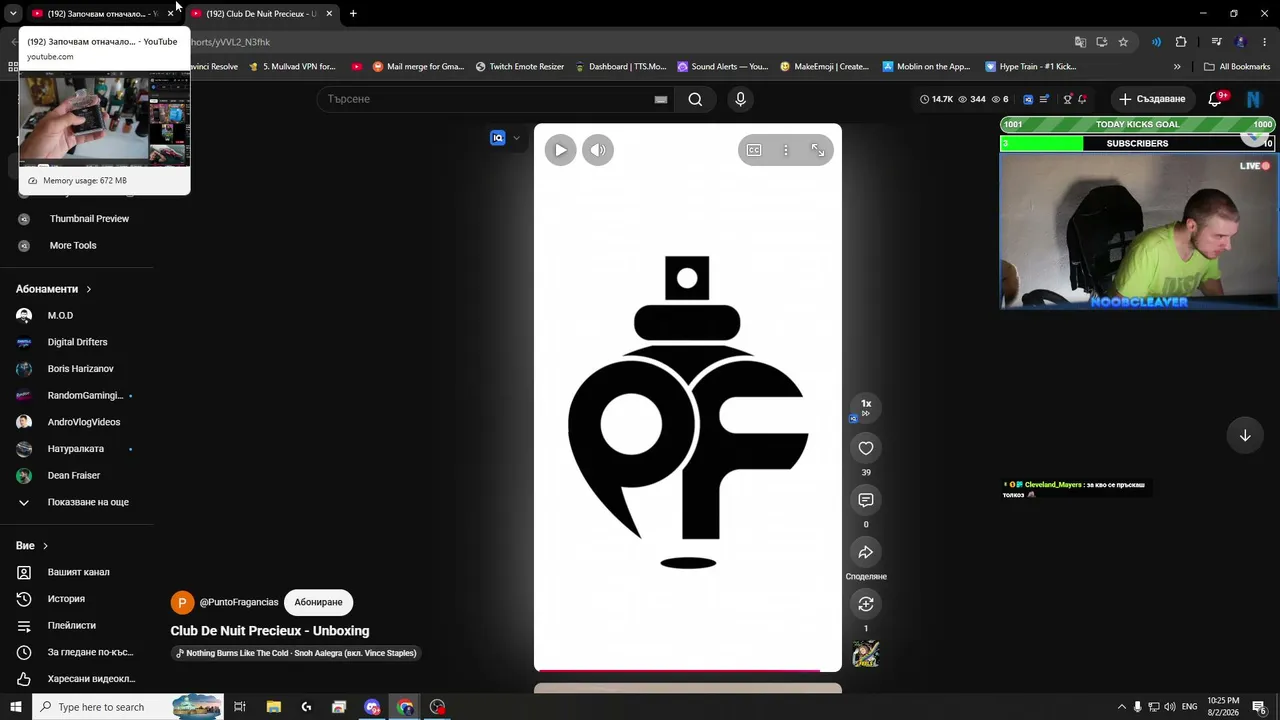Show hidden system tray icons
Viewport: 1280px width, 720px height.
pyautogui.click(x=1121, y=707)
